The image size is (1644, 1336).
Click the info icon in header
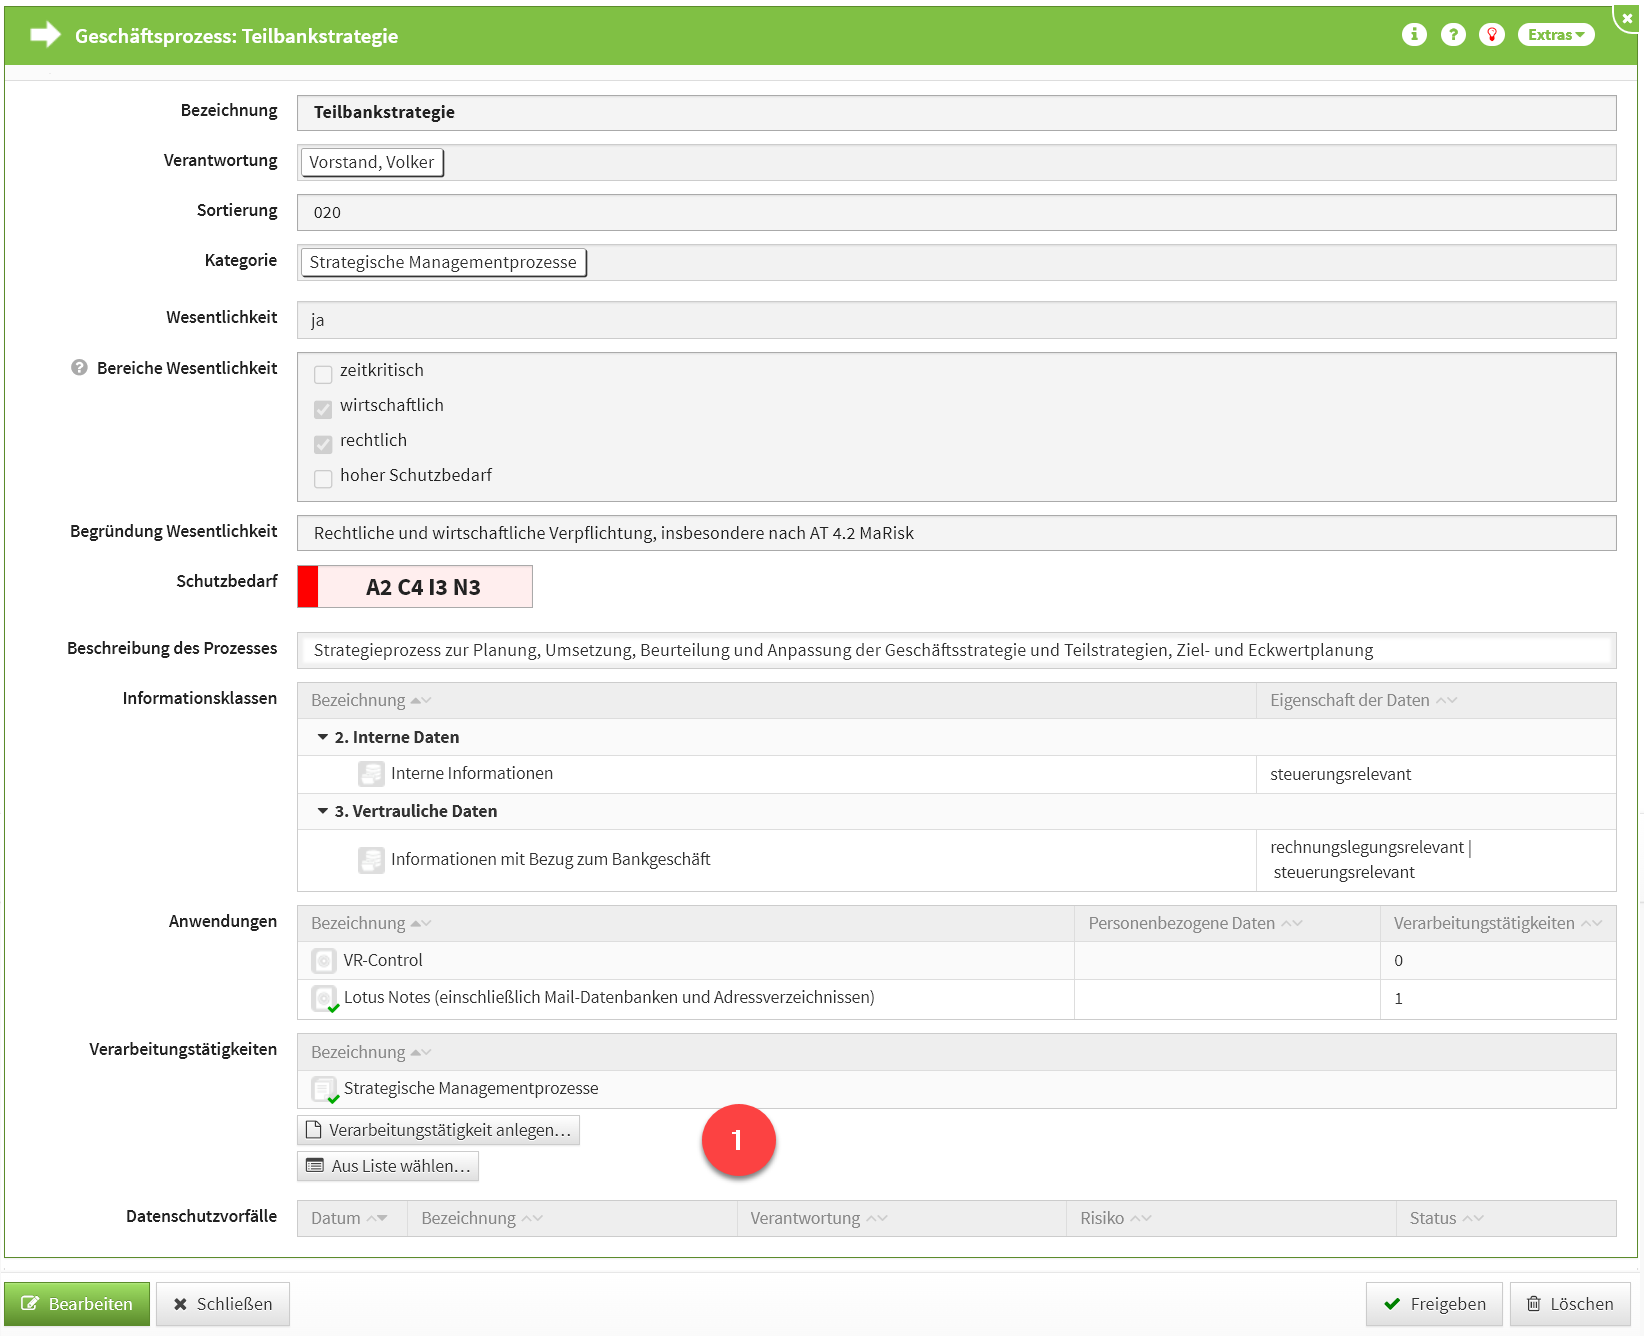(1414, 35)
